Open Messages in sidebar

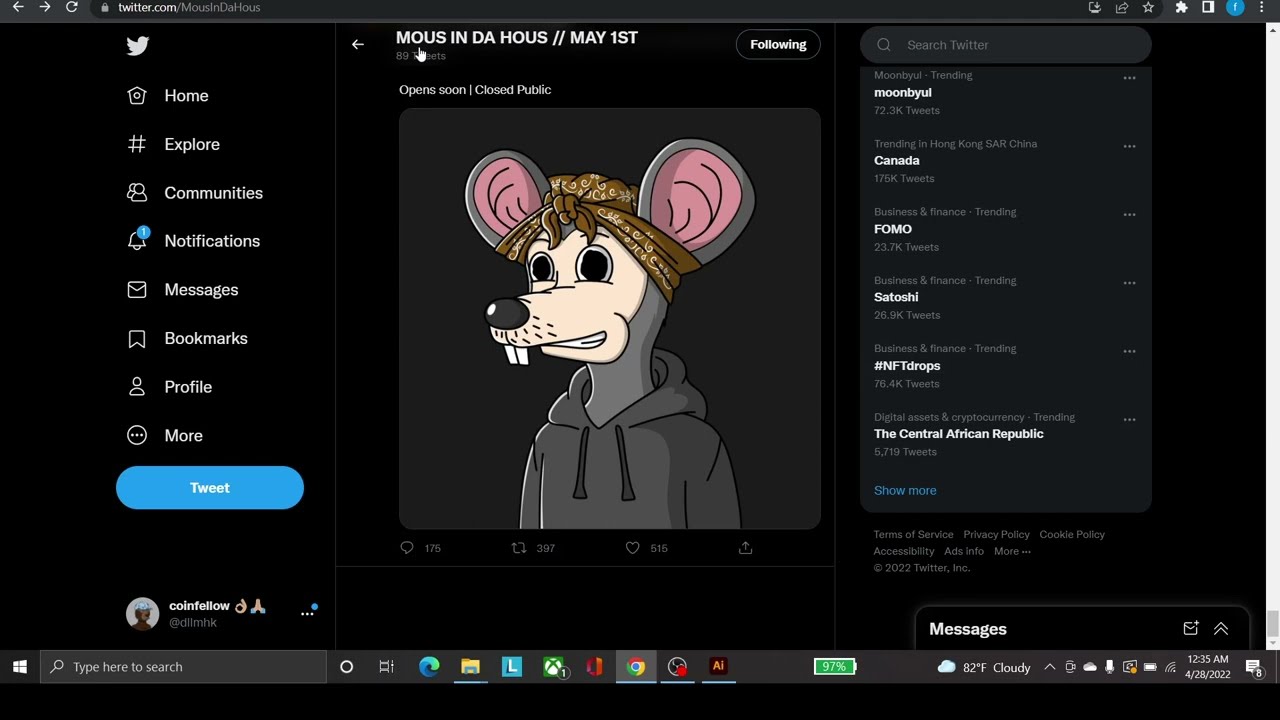pyautogui.click(x=183, y=290)
